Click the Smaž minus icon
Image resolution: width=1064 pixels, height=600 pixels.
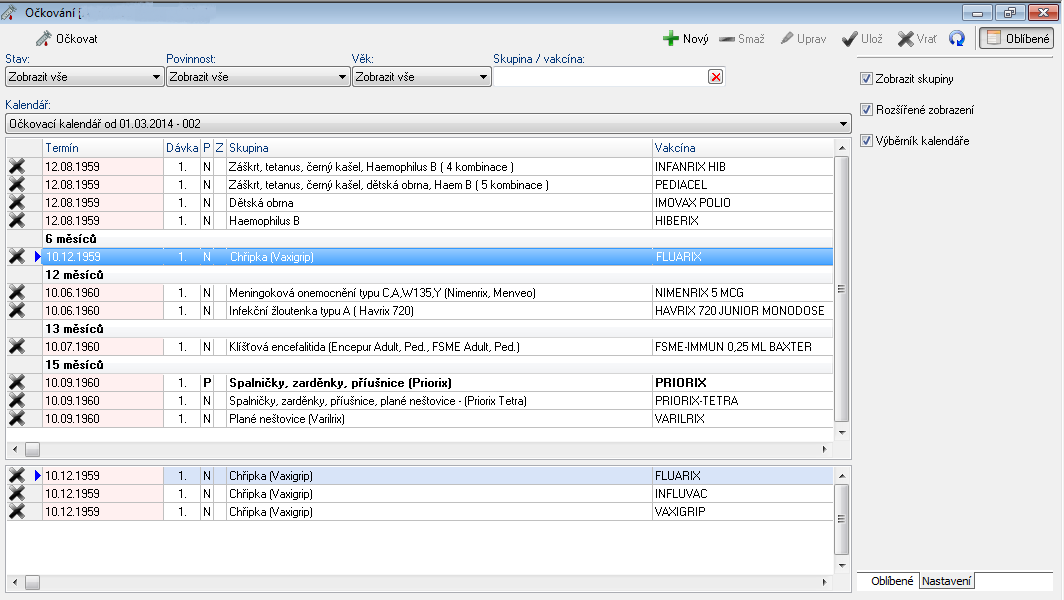point(727,39)
